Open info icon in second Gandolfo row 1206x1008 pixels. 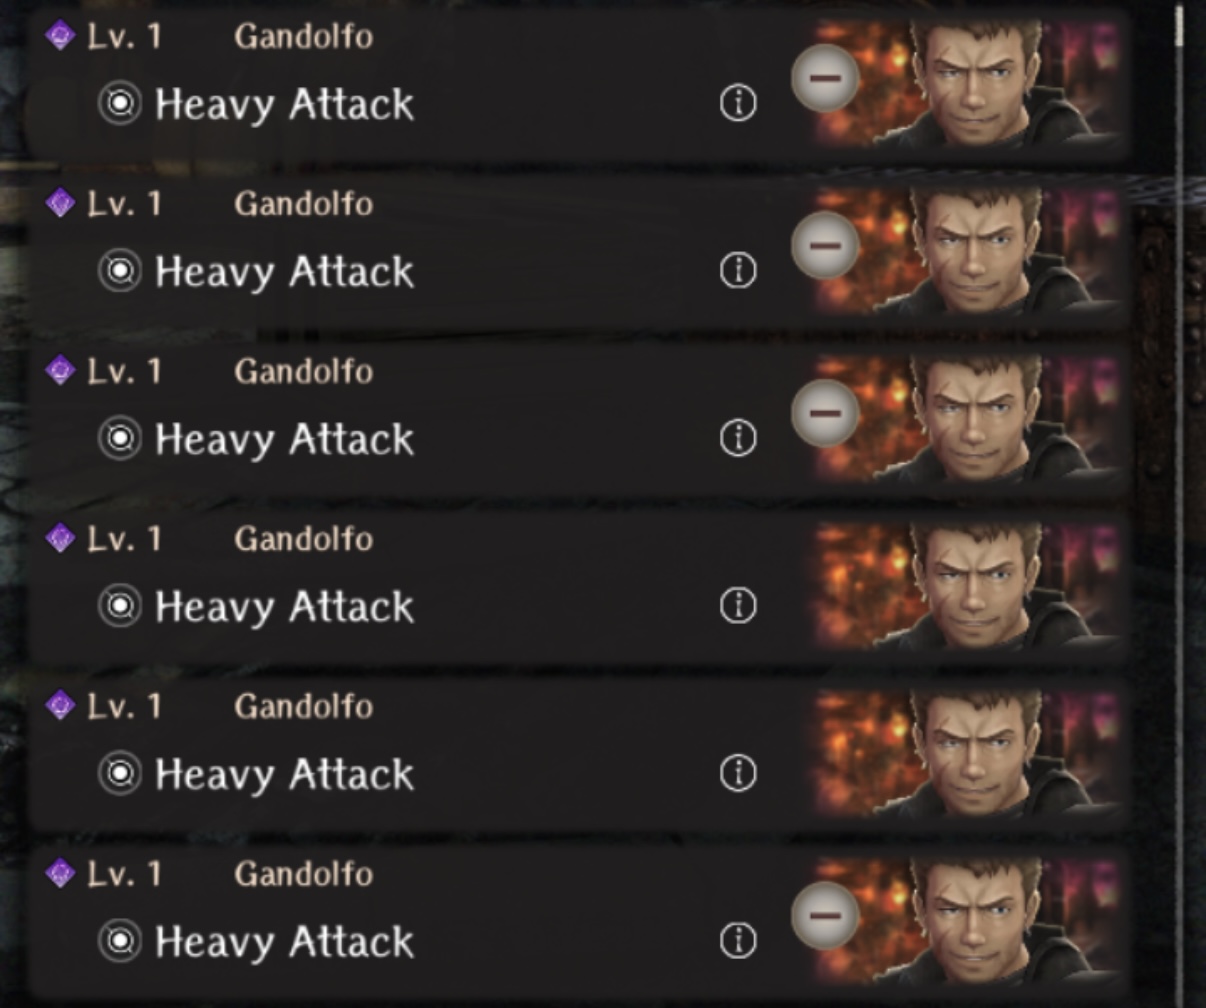click(738, 270)
